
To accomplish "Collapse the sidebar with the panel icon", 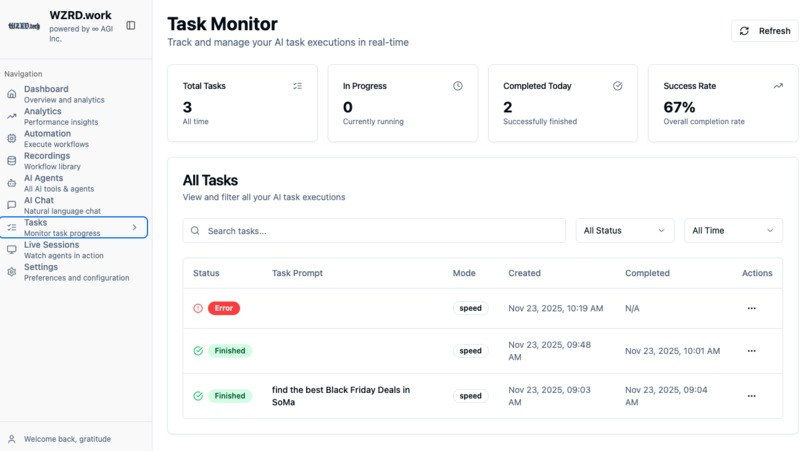I will (131, 25).
